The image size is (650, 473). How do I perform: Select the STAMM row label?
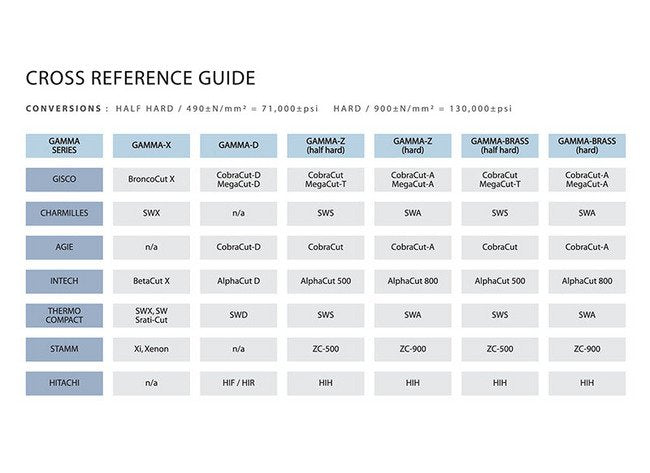(64, 350)
